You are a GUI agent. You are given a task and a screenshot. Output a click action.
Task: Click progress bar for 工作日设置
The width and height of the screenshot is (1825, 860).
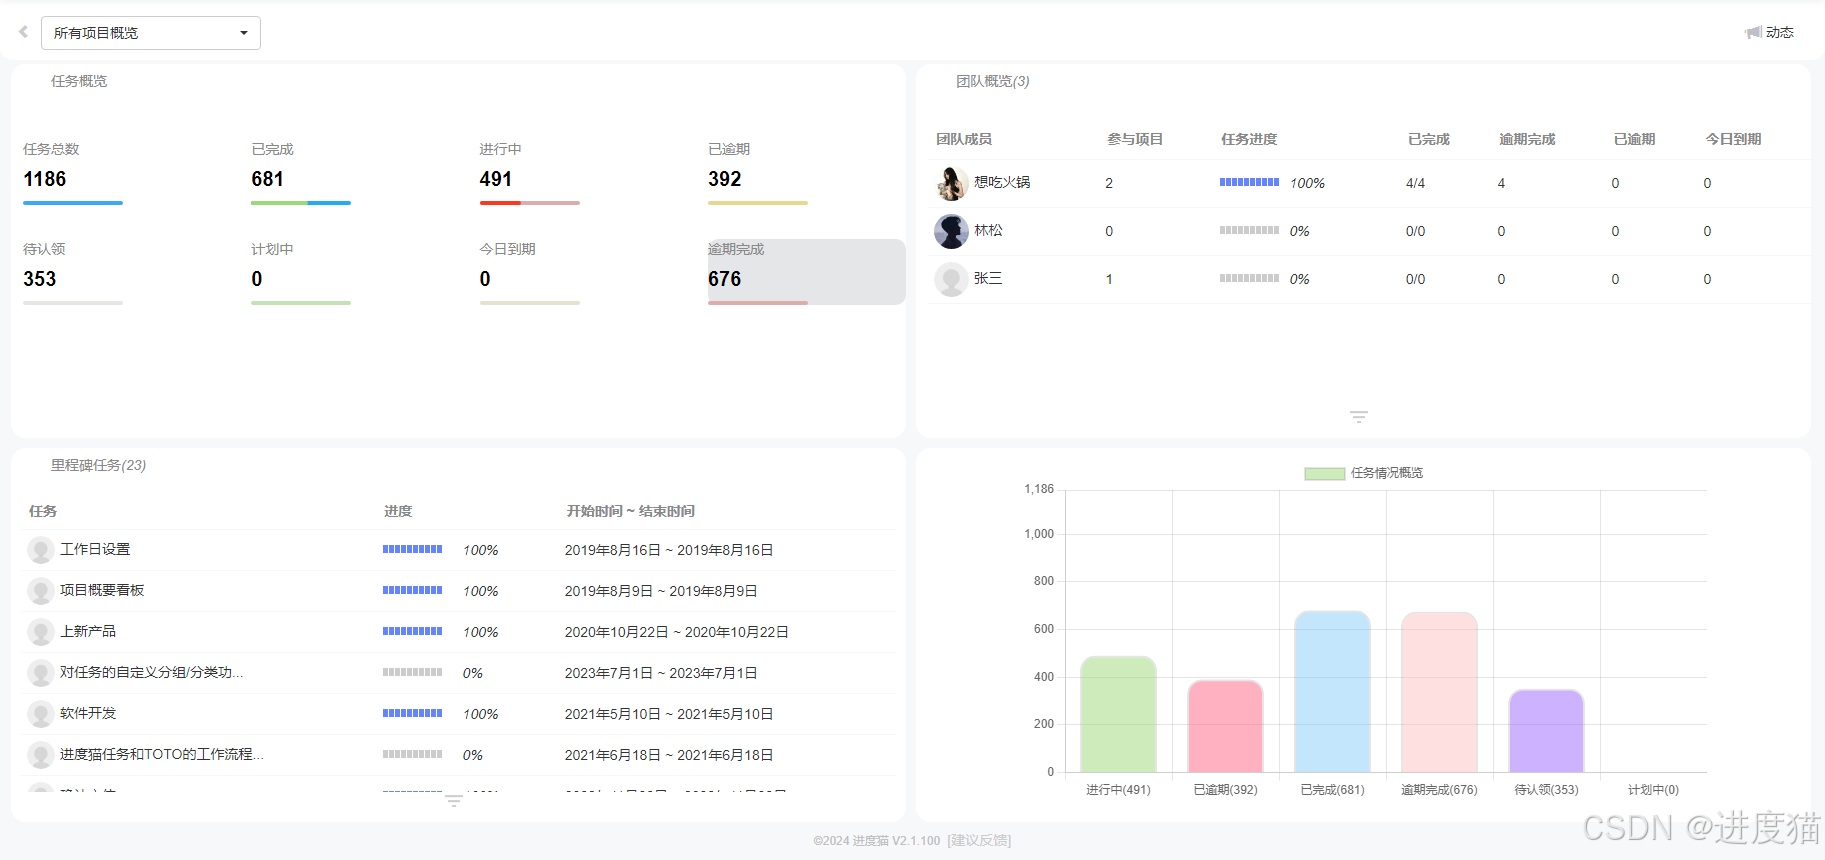tap(412, 549)
